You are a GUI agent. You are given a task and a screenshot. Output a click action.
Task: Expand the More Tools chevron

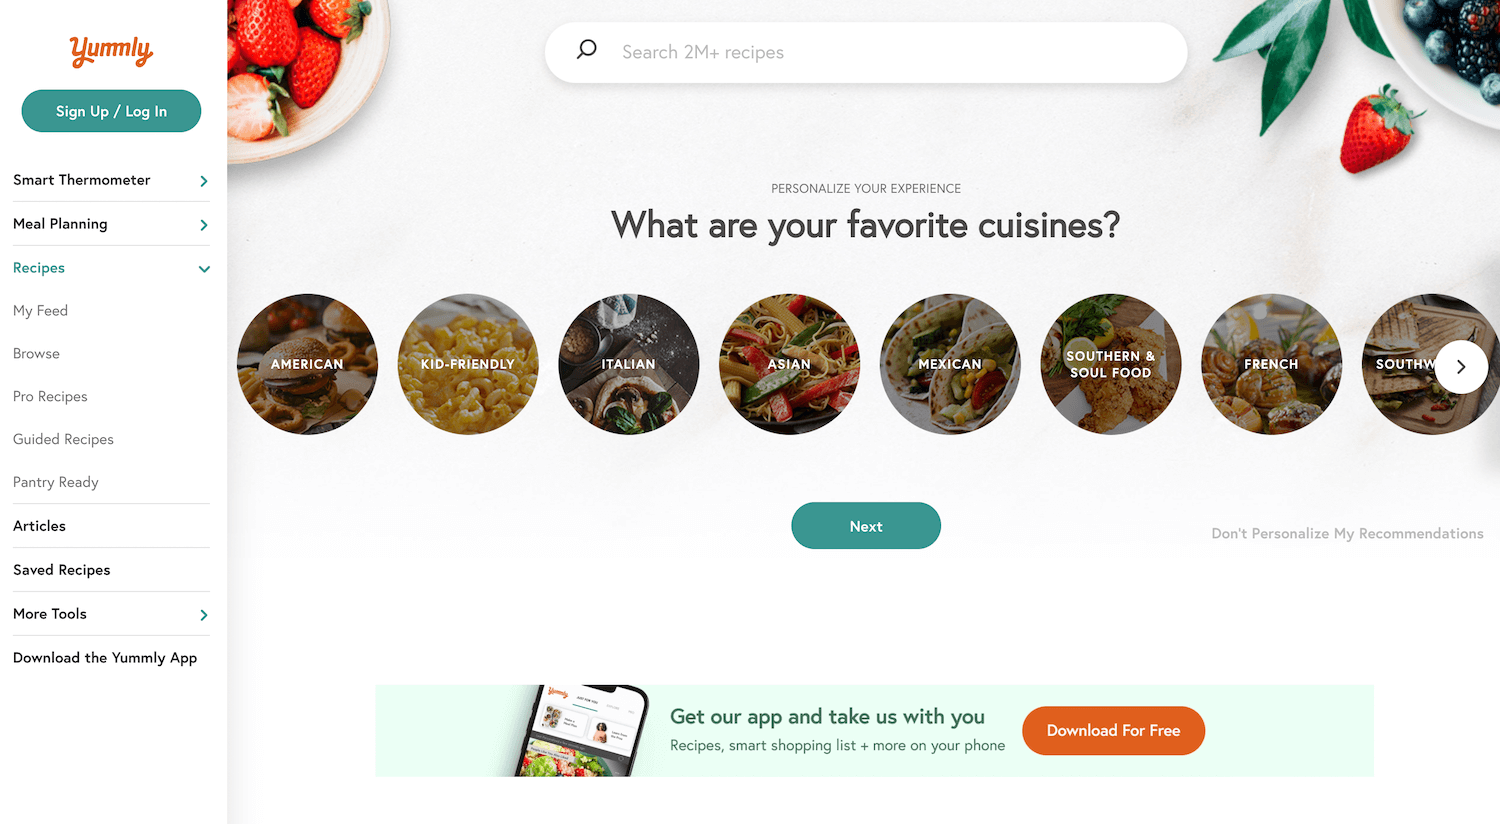[x=204, y=615]
